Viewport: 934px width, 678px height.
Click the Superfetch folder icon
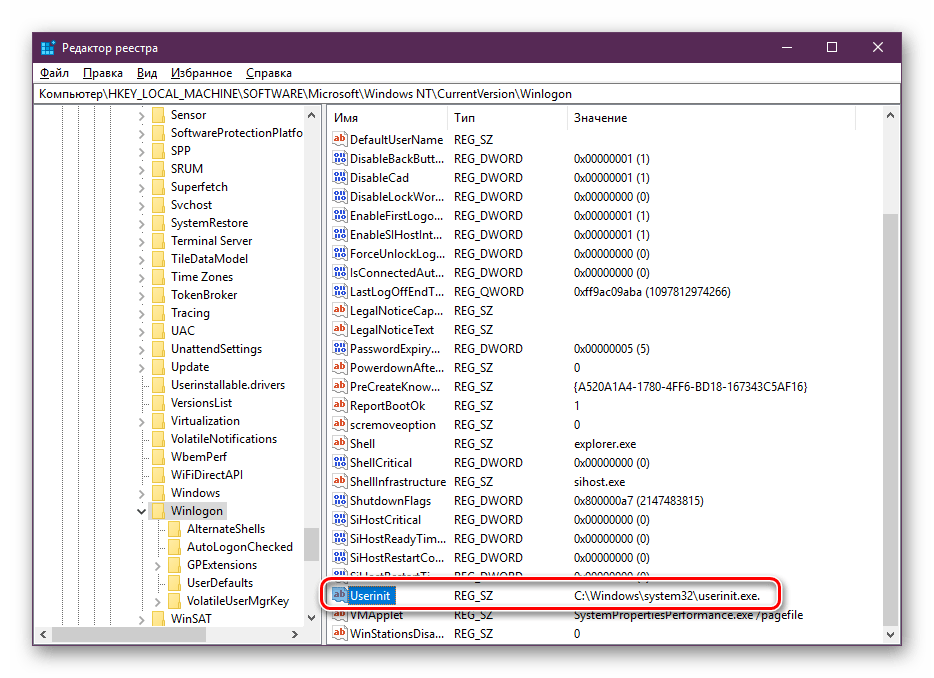click(x=158, y=187)
